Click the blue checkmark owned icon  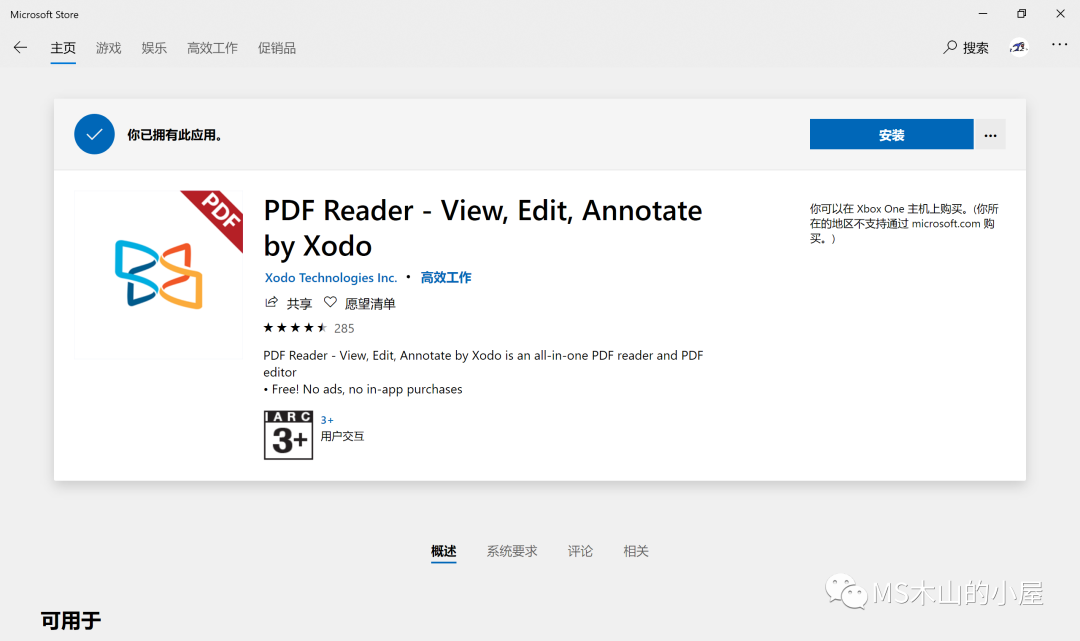click(x=94, y=134)
